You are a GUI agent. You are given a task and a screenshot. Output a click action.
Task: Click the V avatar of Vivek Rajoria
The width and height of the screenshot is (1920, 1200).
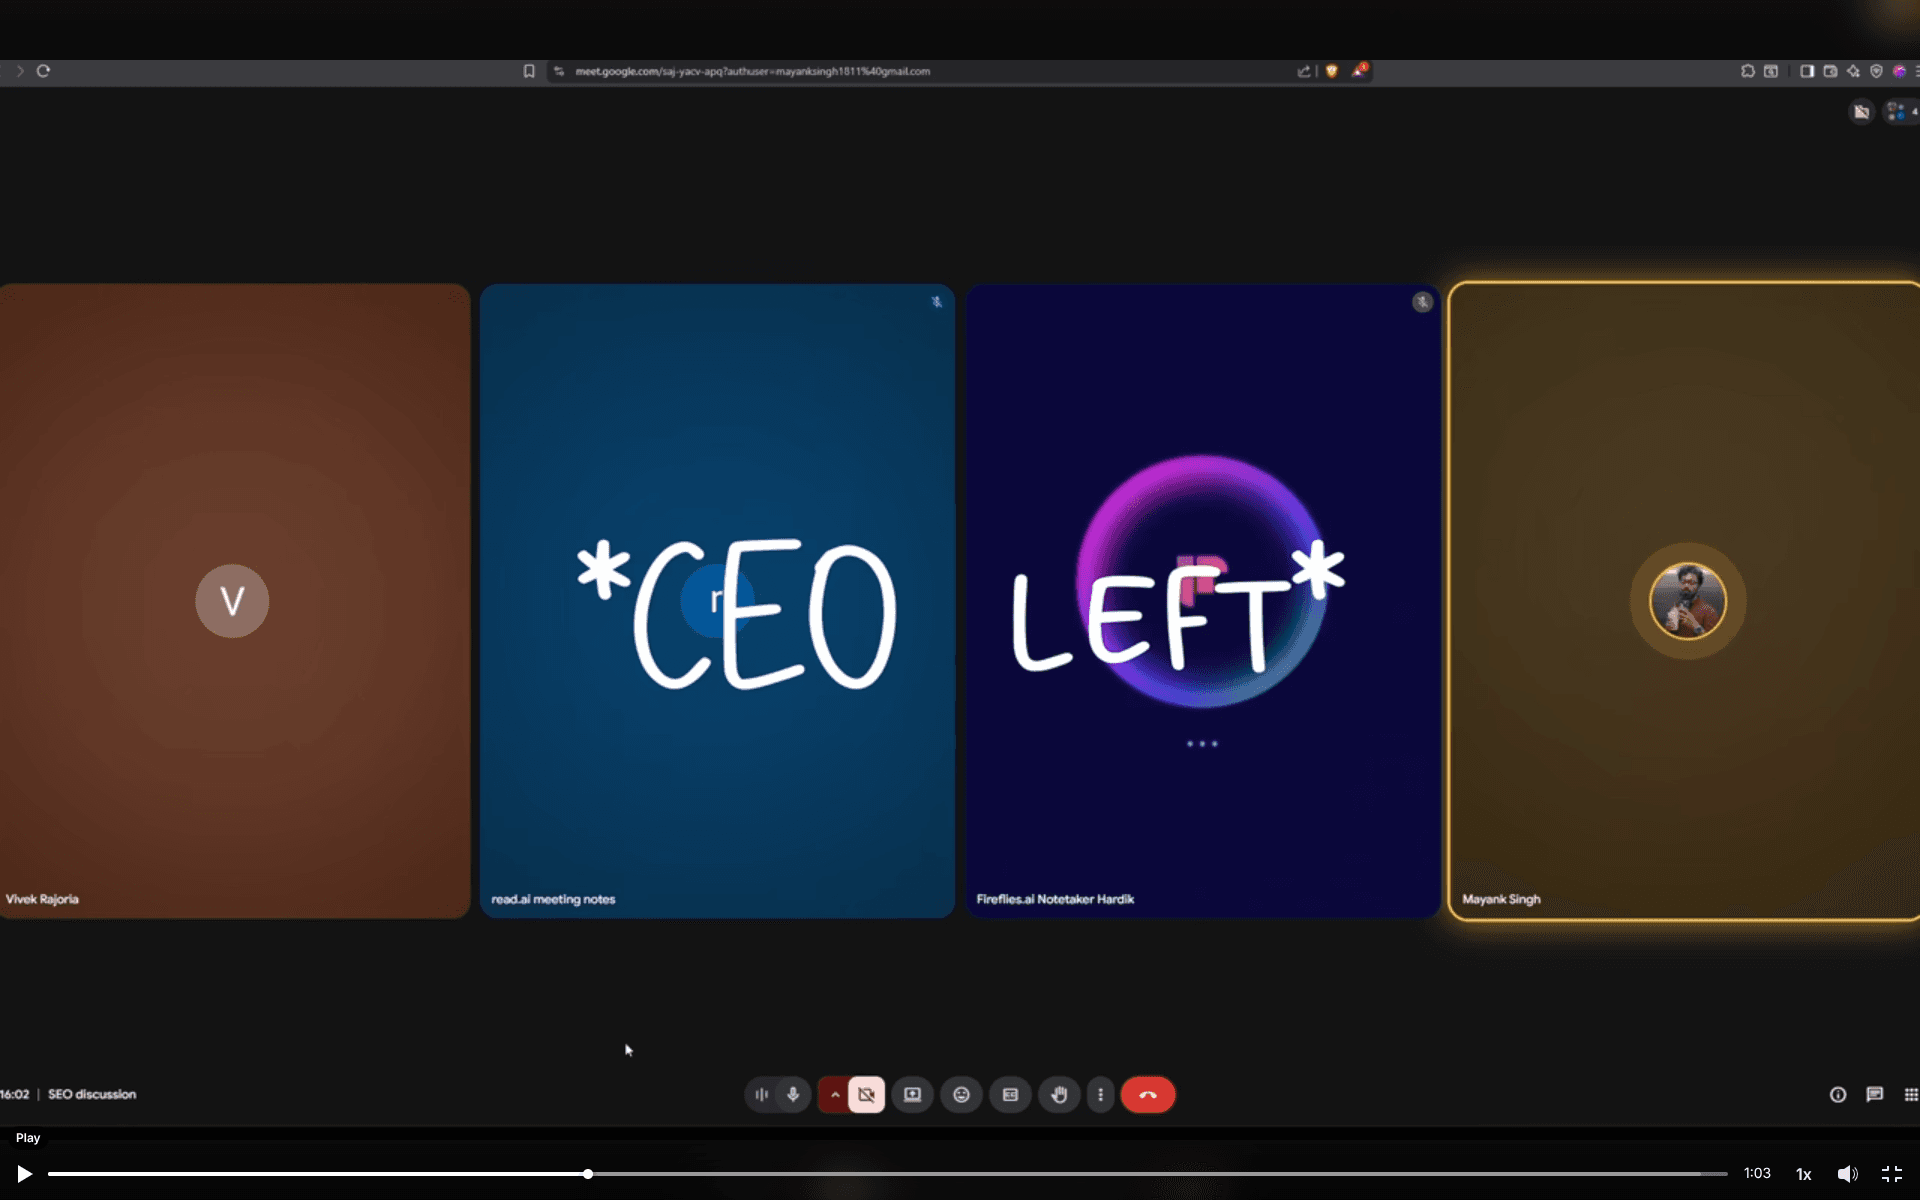pos(232,601)
